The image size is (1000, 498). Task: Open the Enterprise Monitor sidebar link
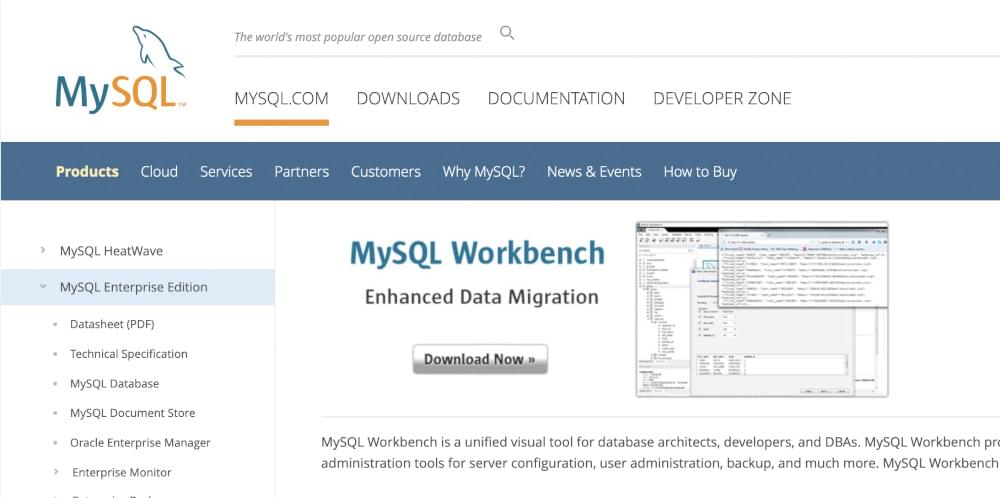122,472
